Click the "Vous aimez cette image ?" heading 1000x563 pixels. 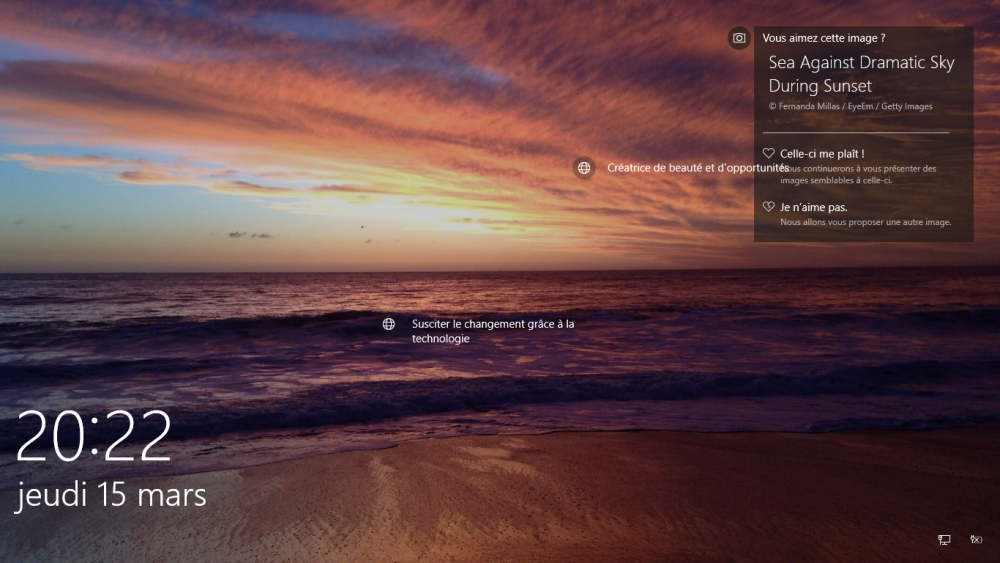point(823,38)
